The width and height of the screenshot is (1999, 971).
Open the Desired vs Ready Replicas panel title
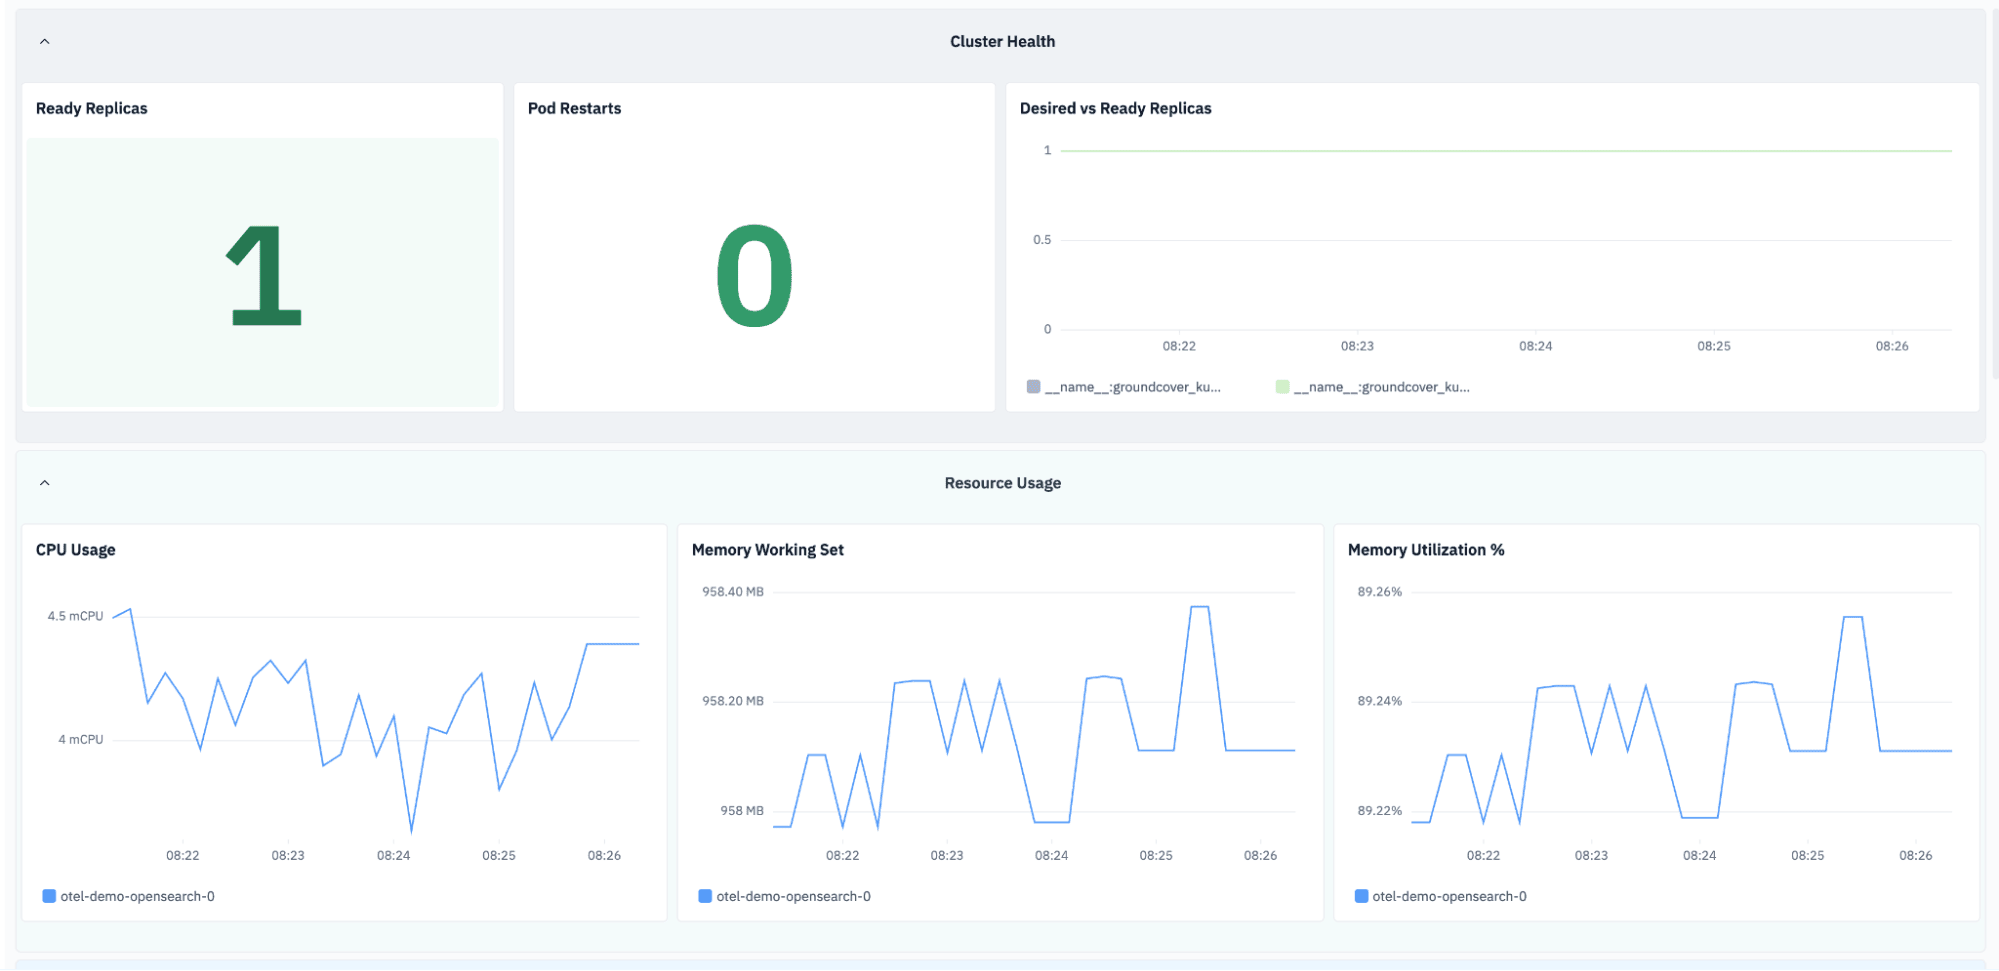[x=1115, y=108]
